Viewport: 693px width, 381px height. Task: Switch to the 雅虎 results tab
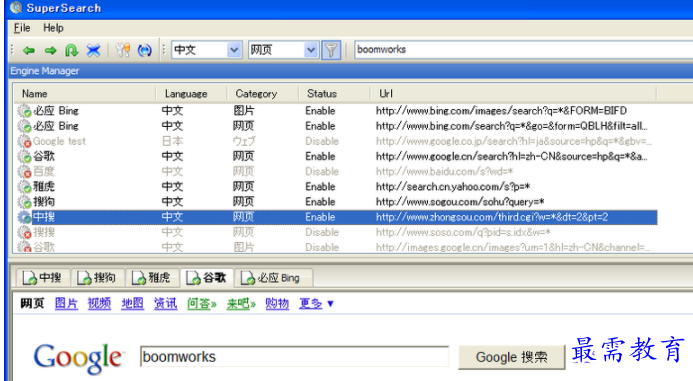coord(151,278)
